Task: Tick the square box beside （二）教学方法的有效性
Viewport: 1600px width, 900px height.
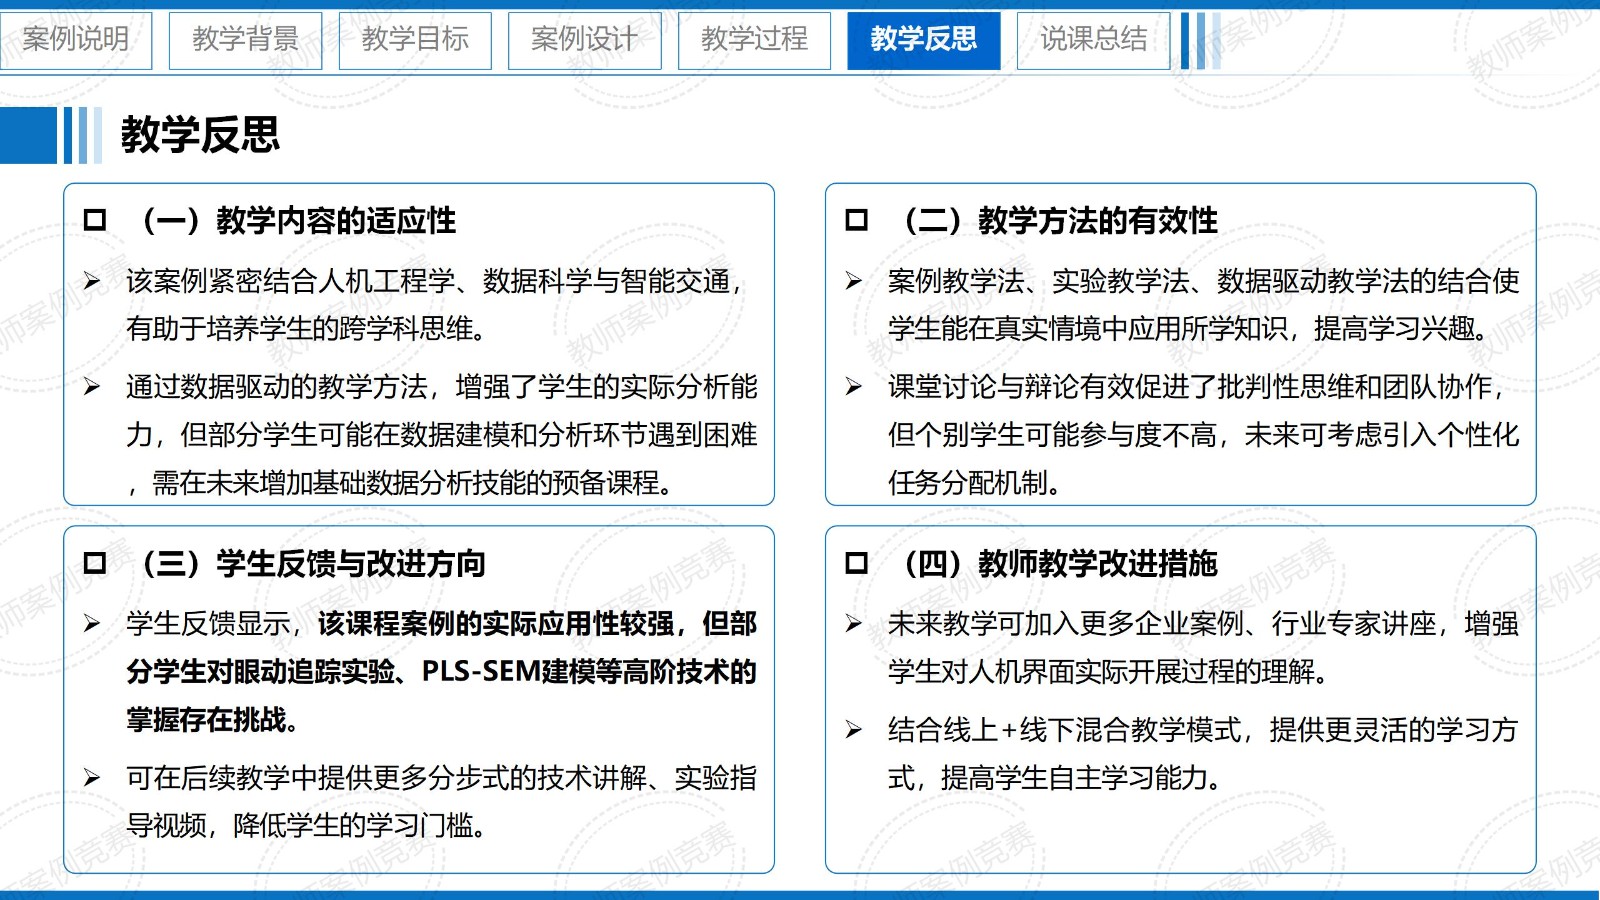Action: pos(857,220)
